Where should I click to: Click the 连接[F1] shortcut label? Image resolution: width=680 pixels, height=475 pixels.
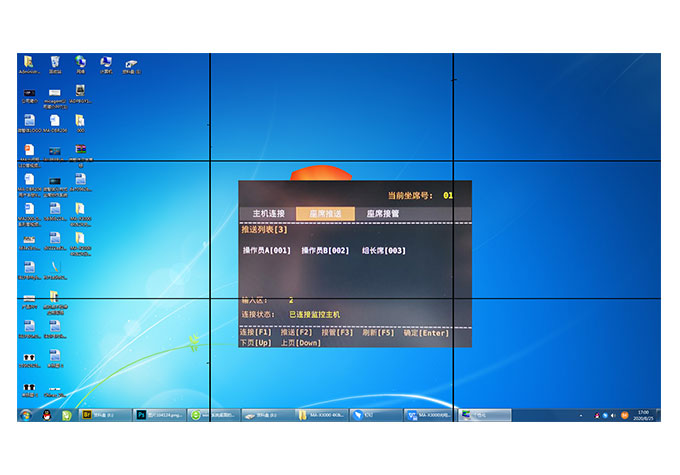pos(256,332)
